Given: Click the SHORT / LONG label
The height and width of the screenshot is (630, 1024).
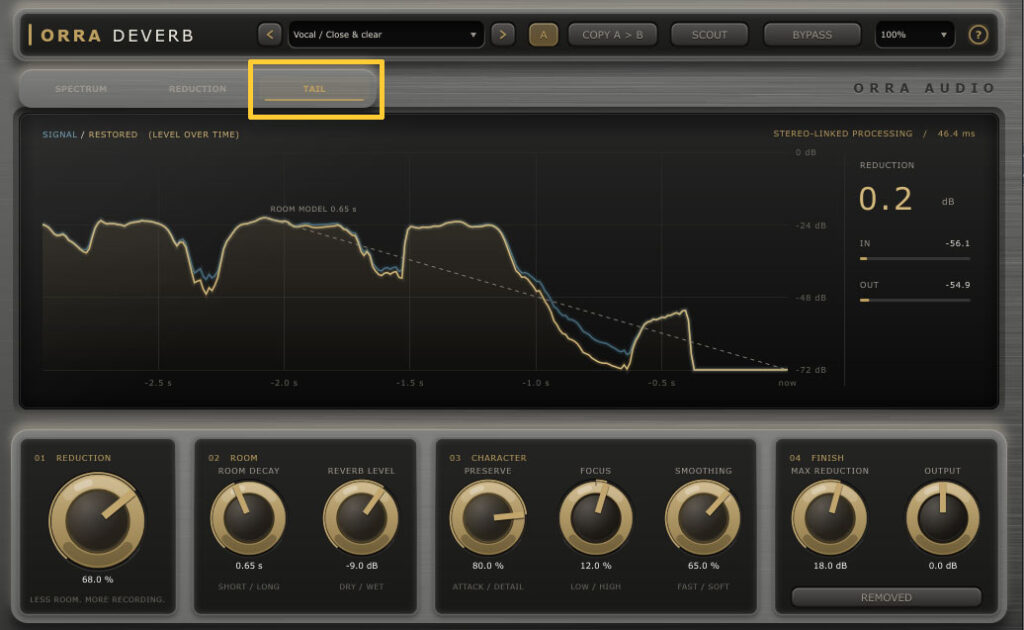Looking at the screenshot, I should tap(249, 586).
